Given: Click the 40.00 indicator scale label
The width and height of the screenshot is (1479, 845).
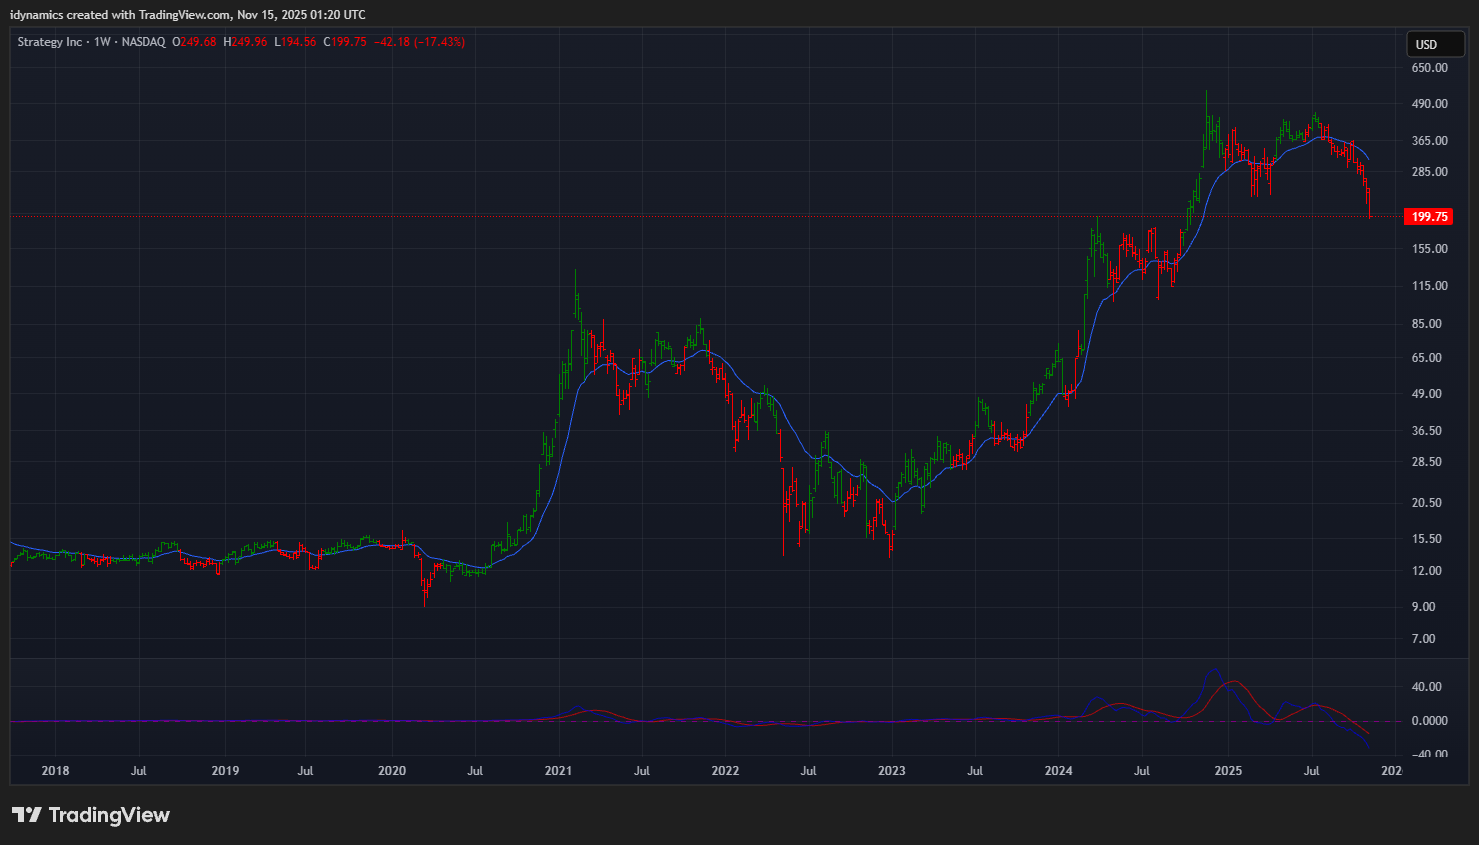Looking at the screenshot, I should 1426,687.
